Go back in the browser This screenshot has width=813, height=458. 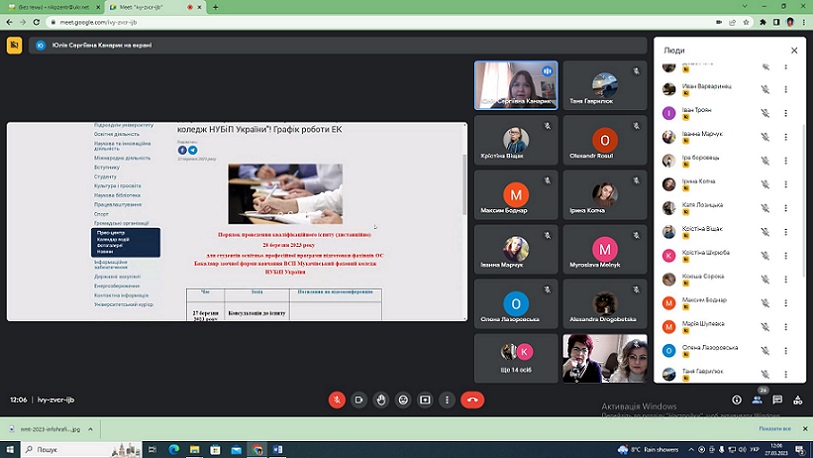9,22
